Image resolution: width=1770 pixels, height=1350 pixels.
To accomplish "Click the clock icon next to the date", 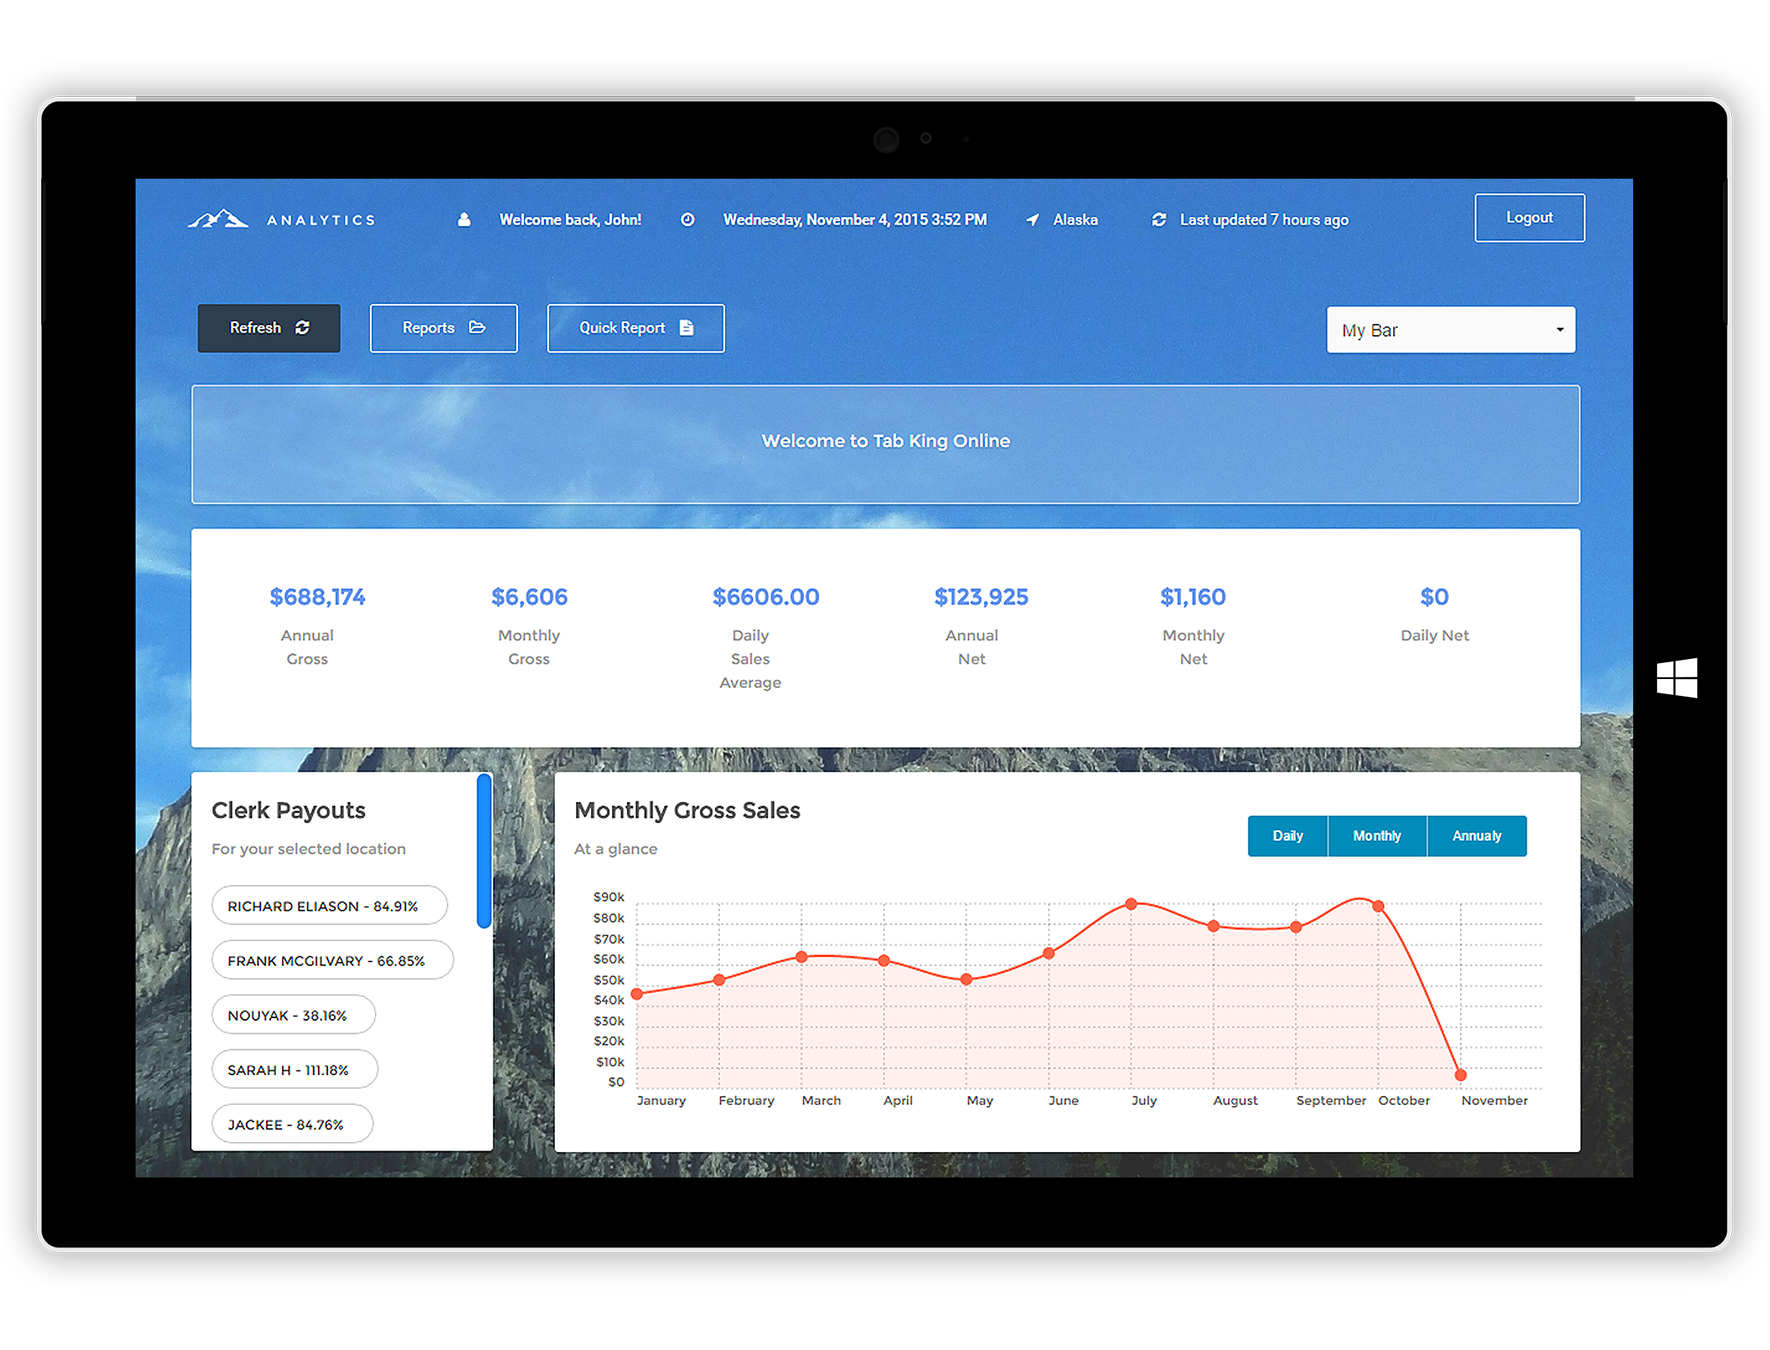I will tap(688, 219).
